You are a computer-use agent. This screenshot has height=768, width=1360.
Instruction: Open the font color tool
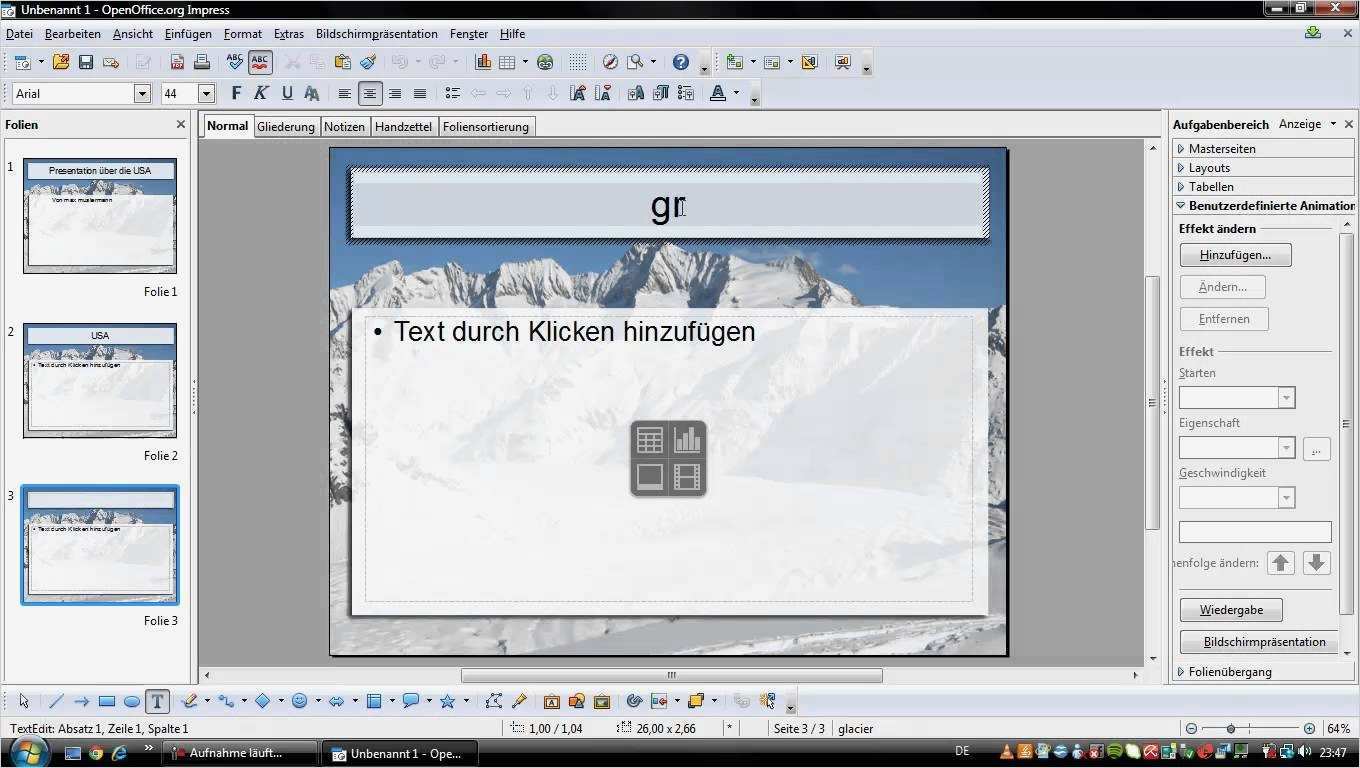point(717,93)
